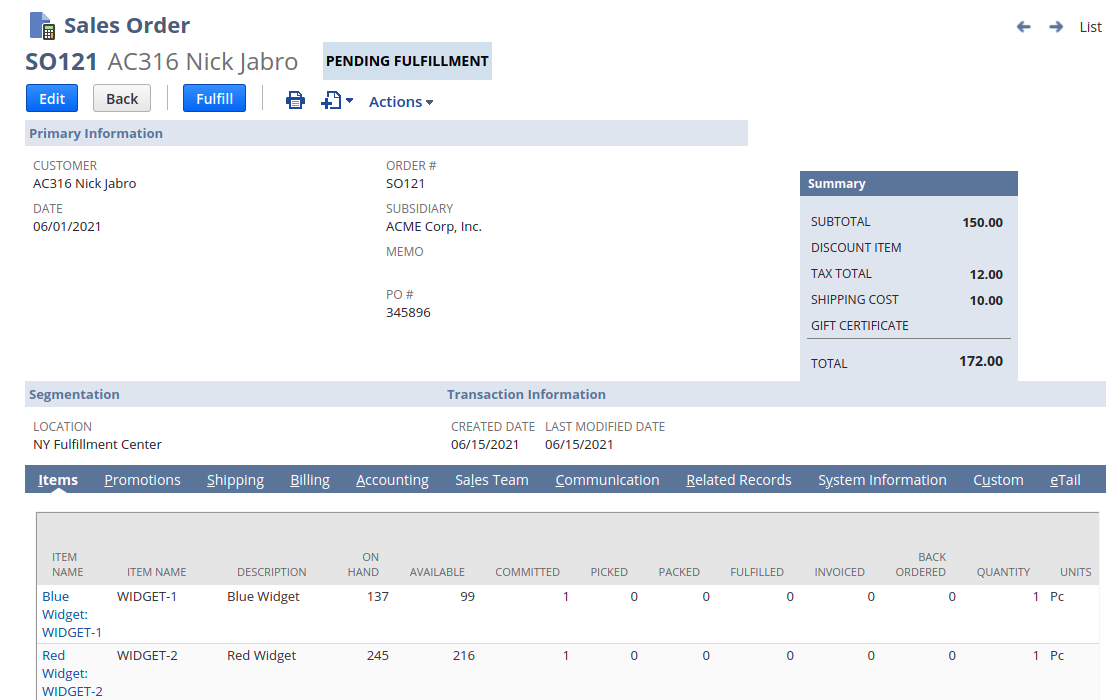The image size is (1106, 700).
Task: Click the AVAILABLE column header
Action: click(x=437, y=572)
